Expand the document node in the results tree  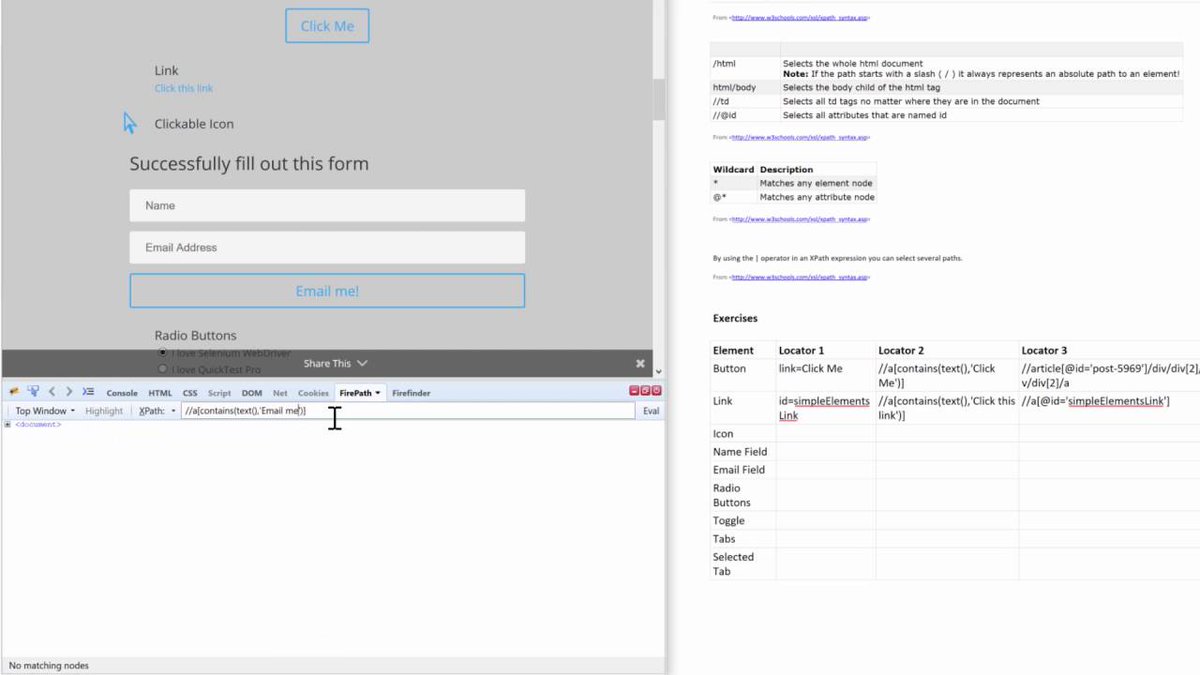[7, 424]
